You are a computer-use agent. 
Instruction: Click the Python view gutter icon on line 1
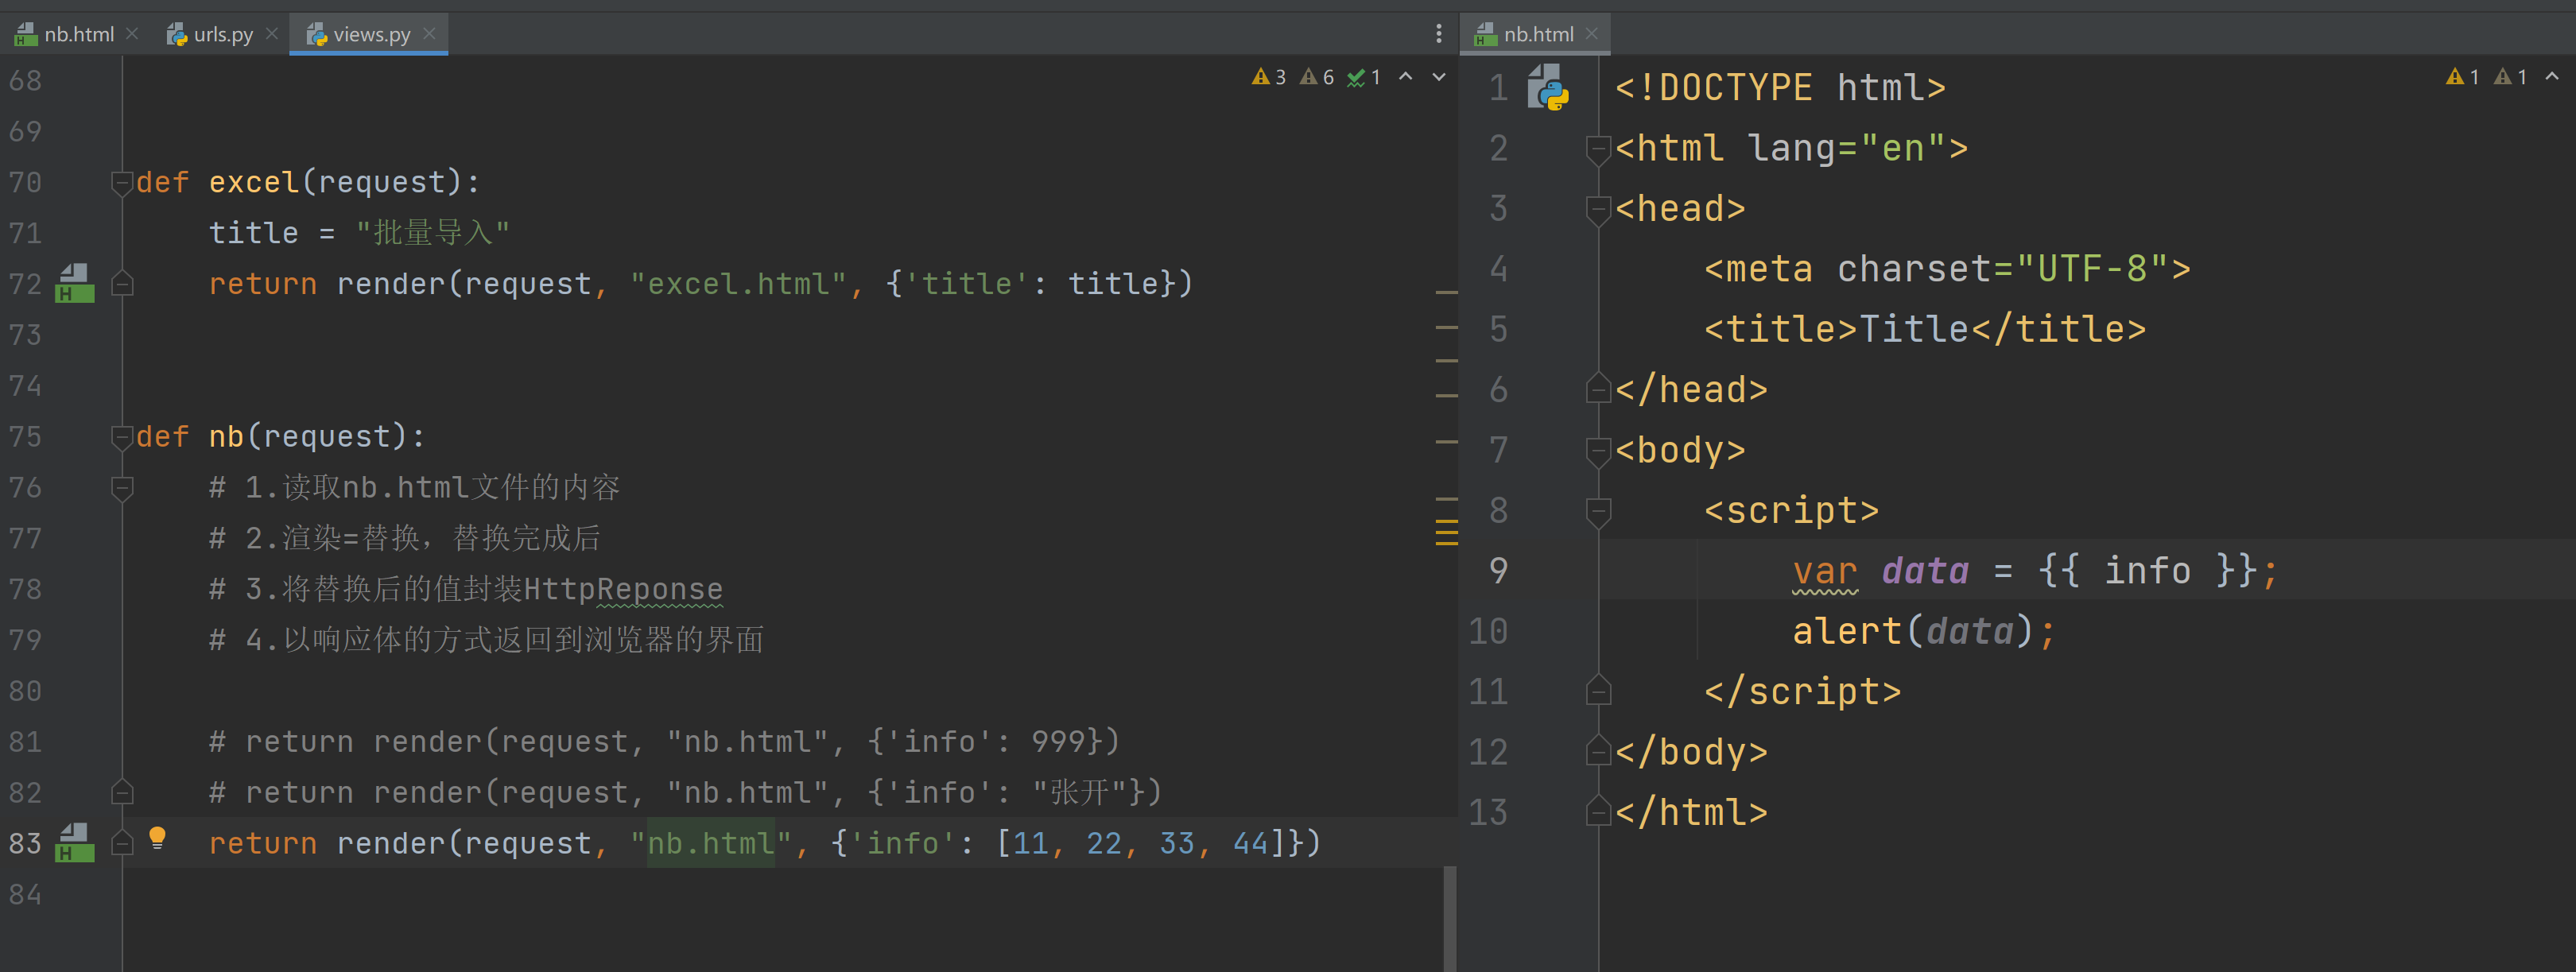(x=1548, y=88)
